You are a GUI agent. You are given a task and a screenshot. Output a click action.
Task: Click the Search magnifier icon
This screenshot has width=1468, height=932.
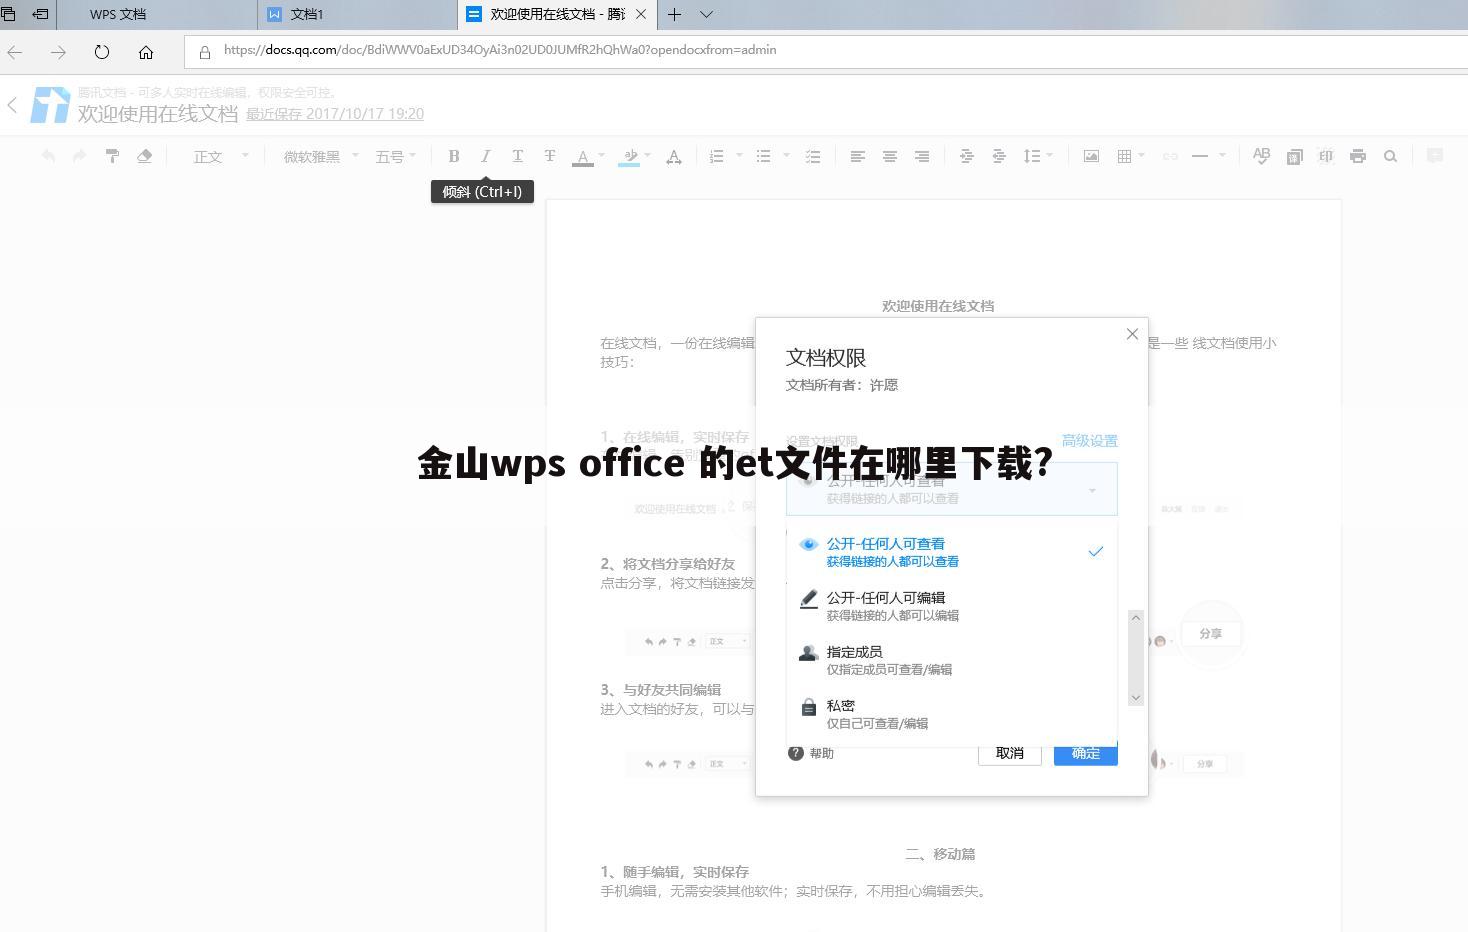[x=1390, y=156]
